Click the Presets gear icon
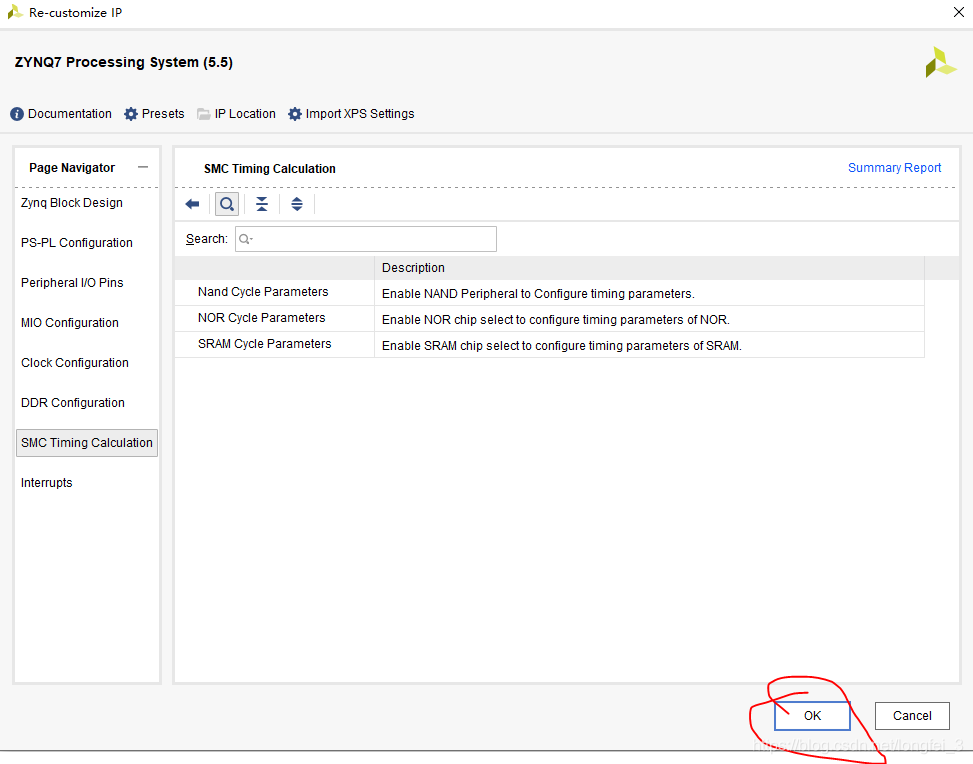Image resolution: width=973 pixels, height=764 pixels. [x=131, y=114]
